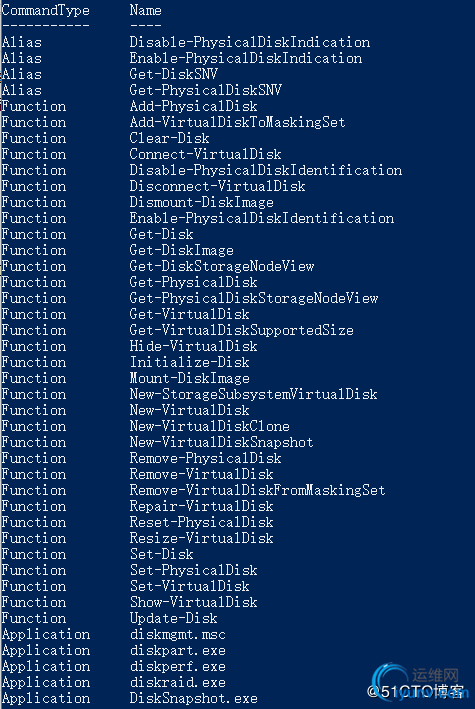Click New-StorageSubsystemVirtualDisk entry
Image resolution: width=475 pixels, height=709 pixels.
point(253,394)
